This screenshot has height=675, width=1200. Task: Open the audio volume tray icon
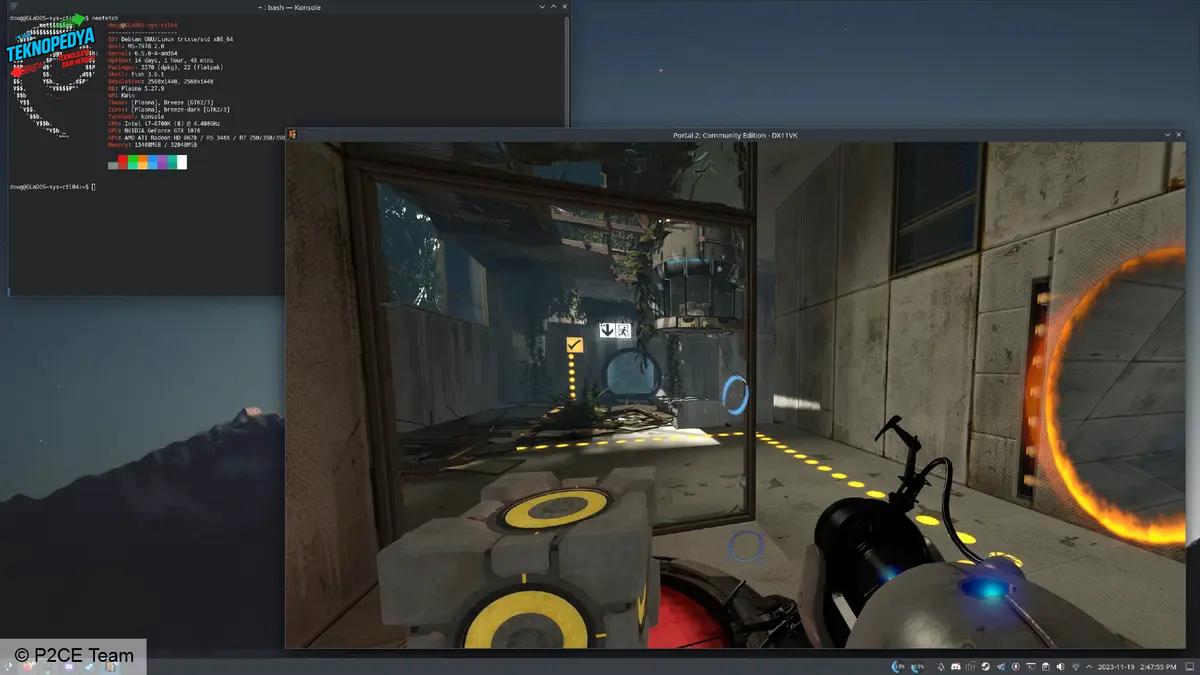(1060, 666)
